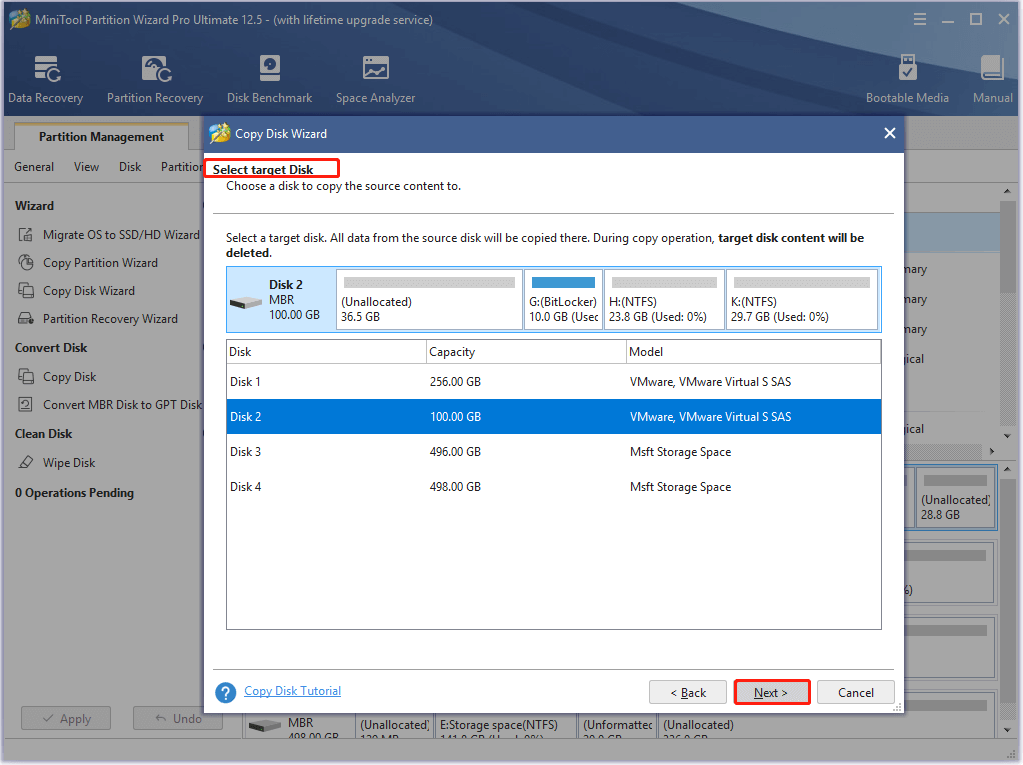Screen dimensions: 1023x765
Task: Launch Partition Recovery tool
Action: tap(155, 79)
